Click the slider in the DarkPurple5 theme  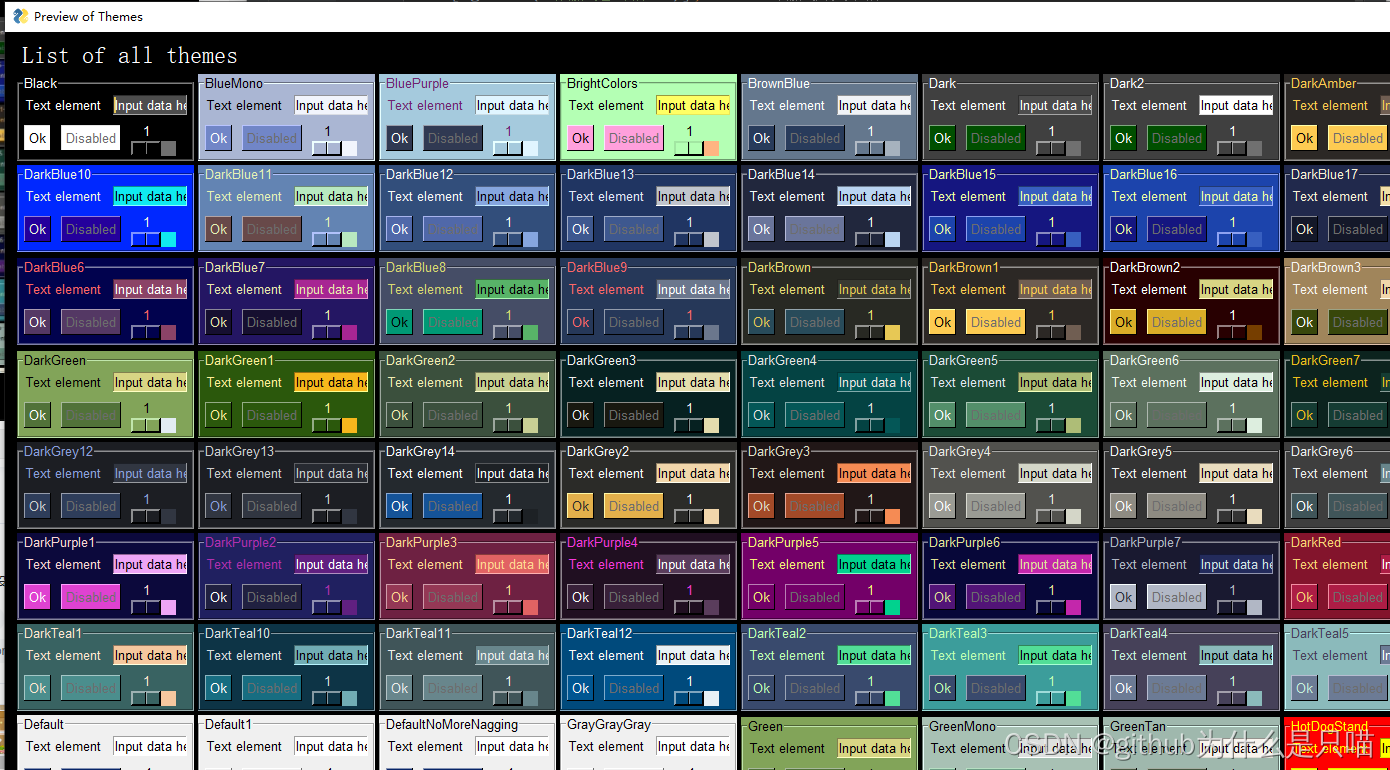pyautogui.click(x=877, y=607)
